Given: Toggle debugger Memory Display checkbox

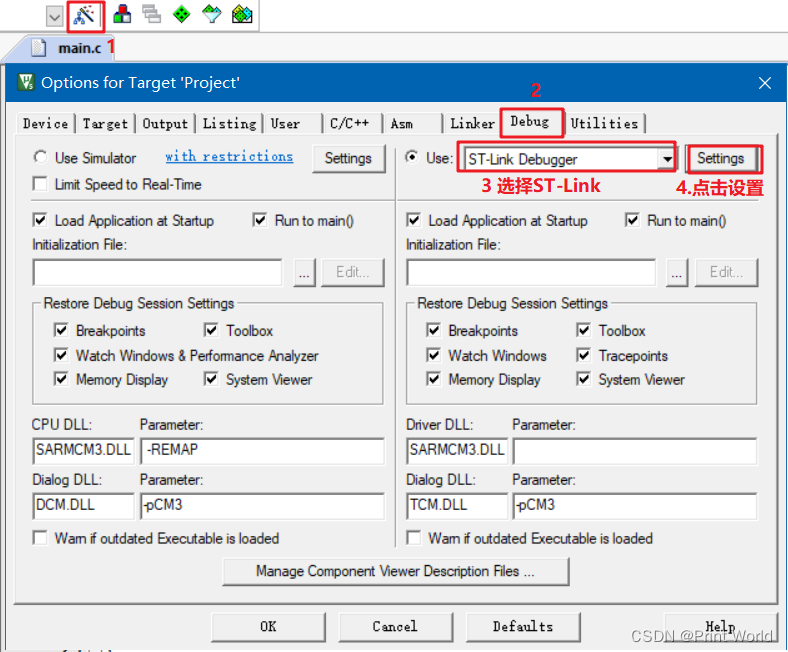Looking at the screenshot, I should point(433,379).
